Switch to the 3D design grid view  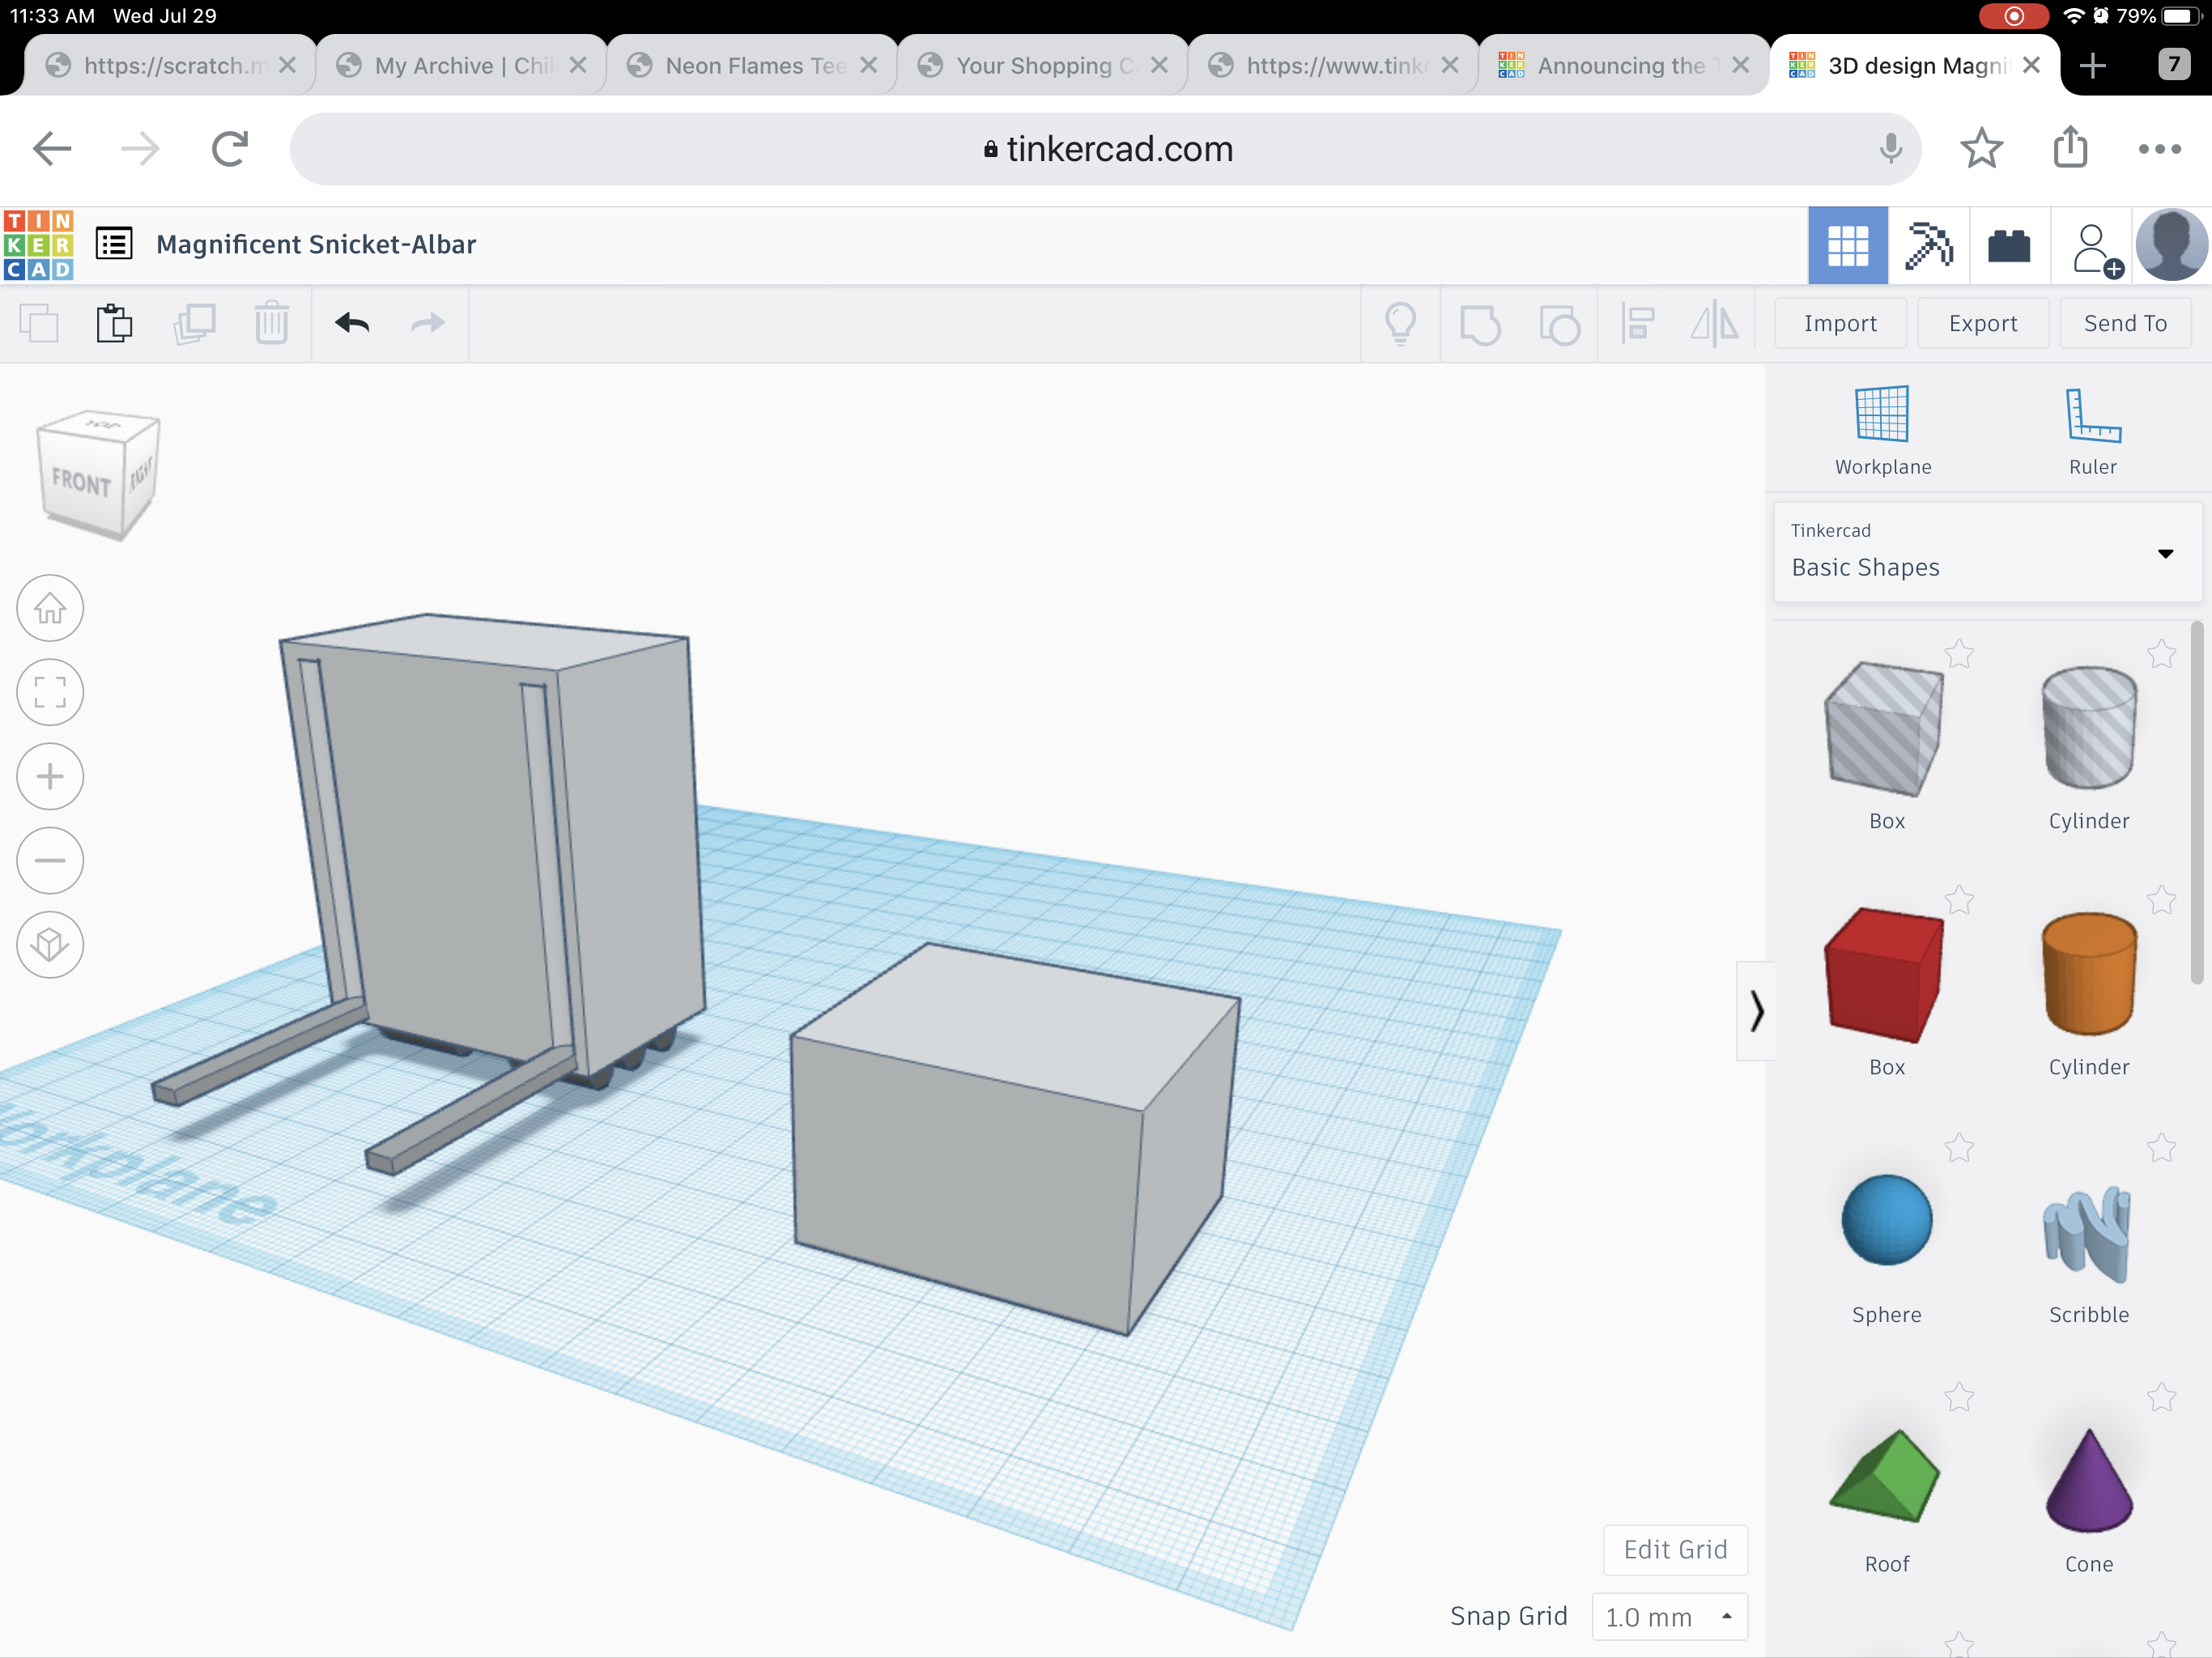point(1847,246)
